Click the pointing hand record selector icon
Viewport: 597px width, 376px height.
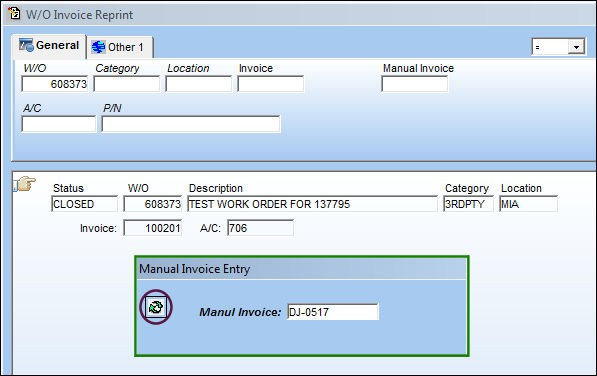click(25, 184)
